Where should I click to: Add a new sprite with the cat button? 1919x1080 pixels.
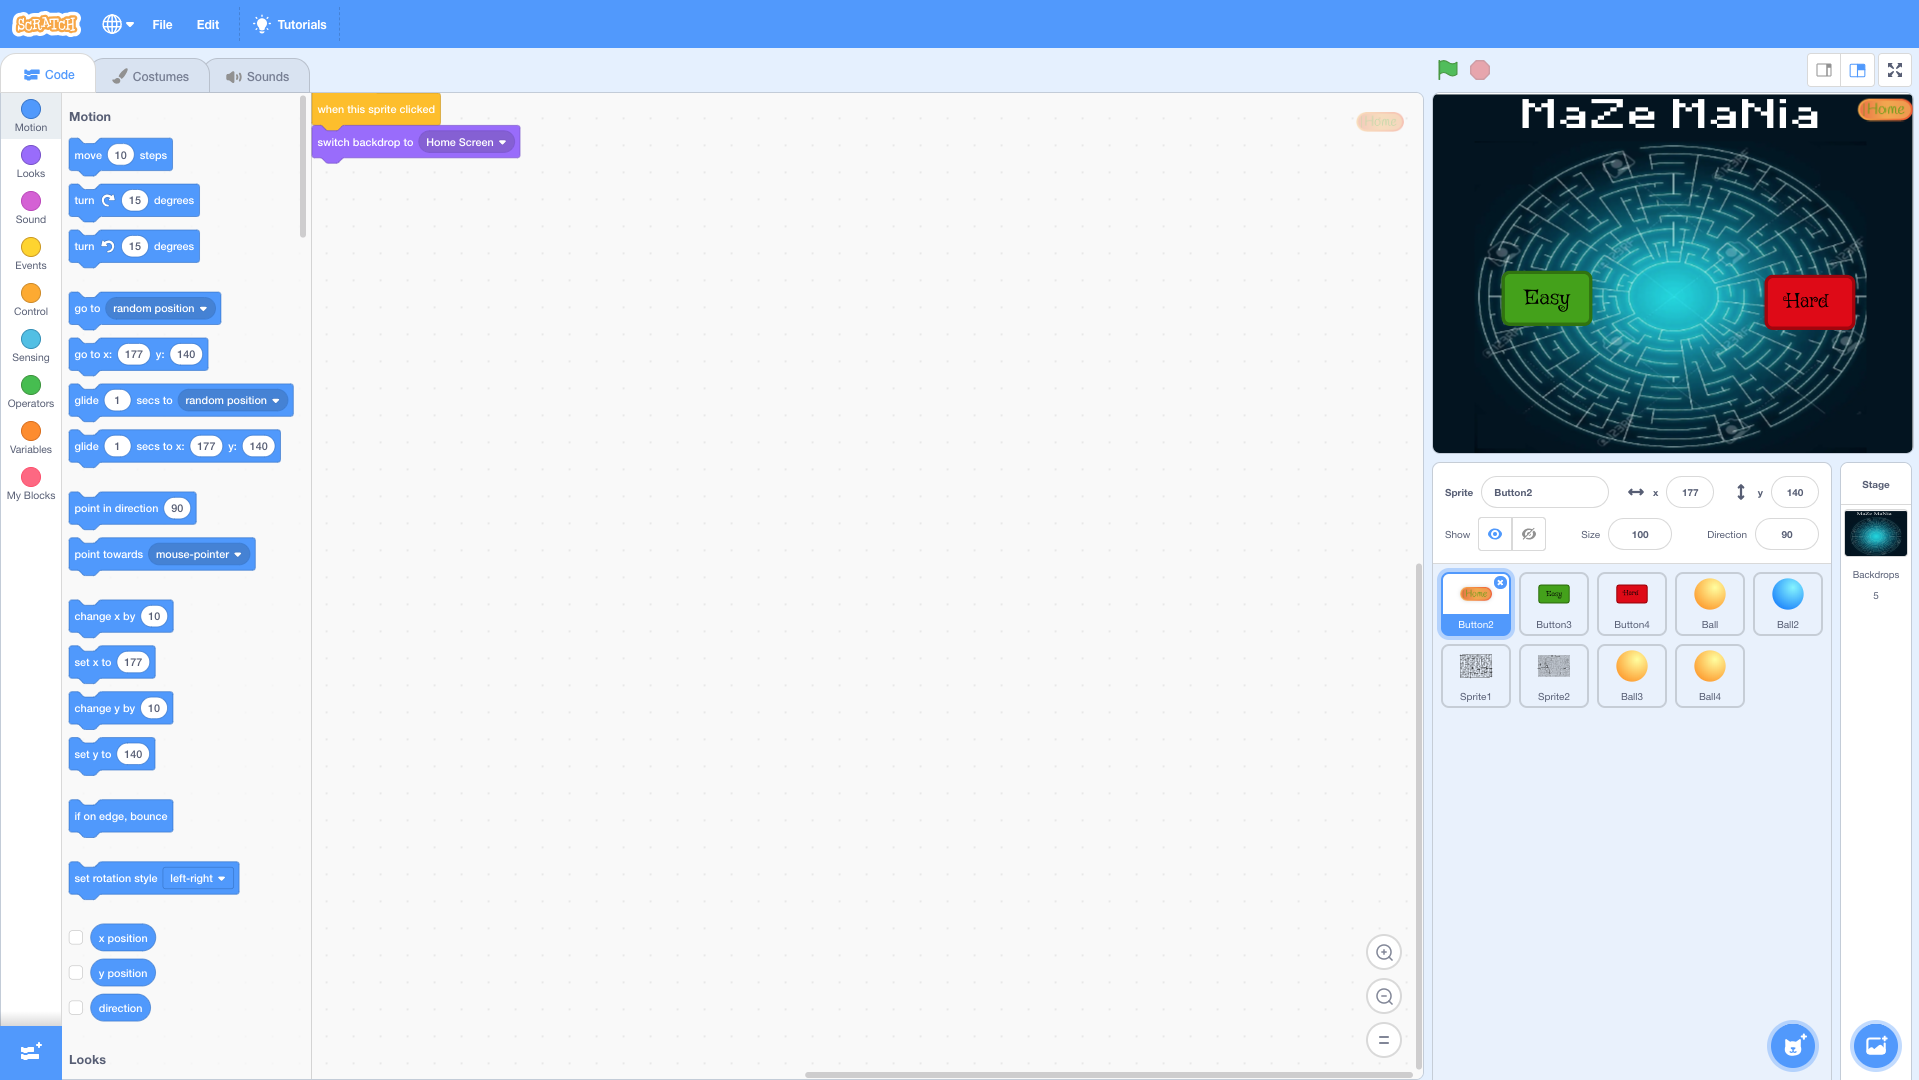click(x=1793, y=1045)
